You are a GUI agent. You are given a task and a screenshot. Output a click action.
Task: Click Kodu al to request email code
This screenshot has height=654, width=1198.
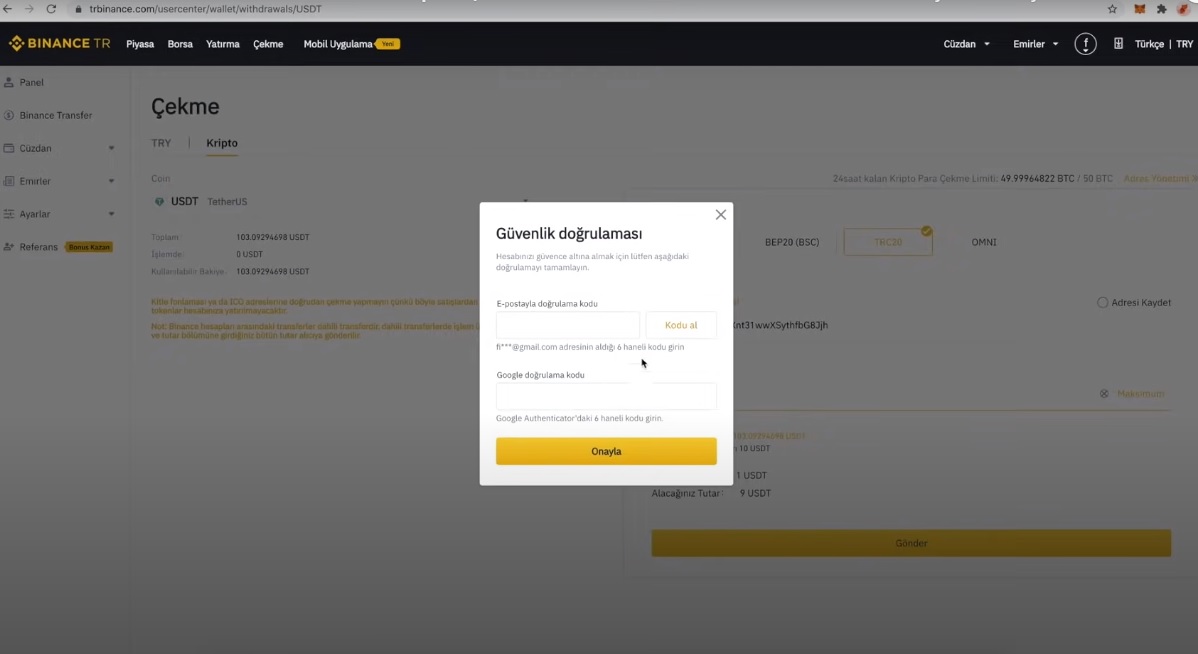coord(681,325)
